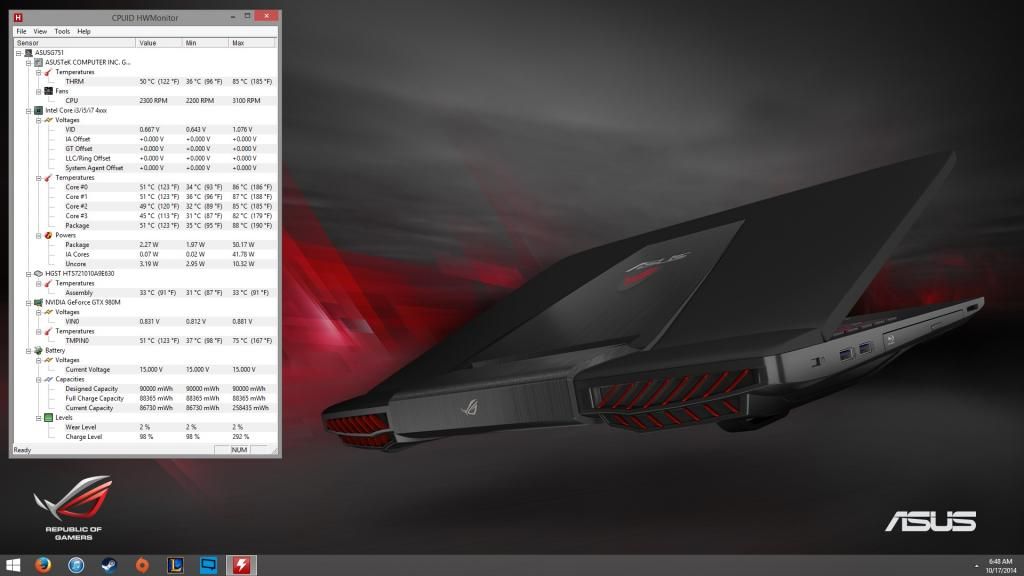The image size is (1024, 576).
Task: Collapse the Intel Core i3/i5/i7 node
Action: (x=29, y=111)
